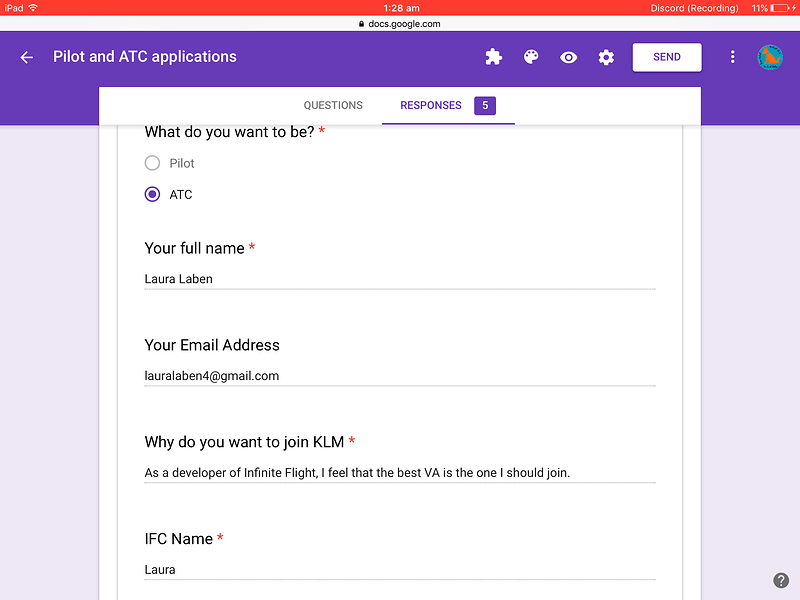Click the 'Your full name' question label
The height and width of the screenshot is (600, 800).
point(194,248)
